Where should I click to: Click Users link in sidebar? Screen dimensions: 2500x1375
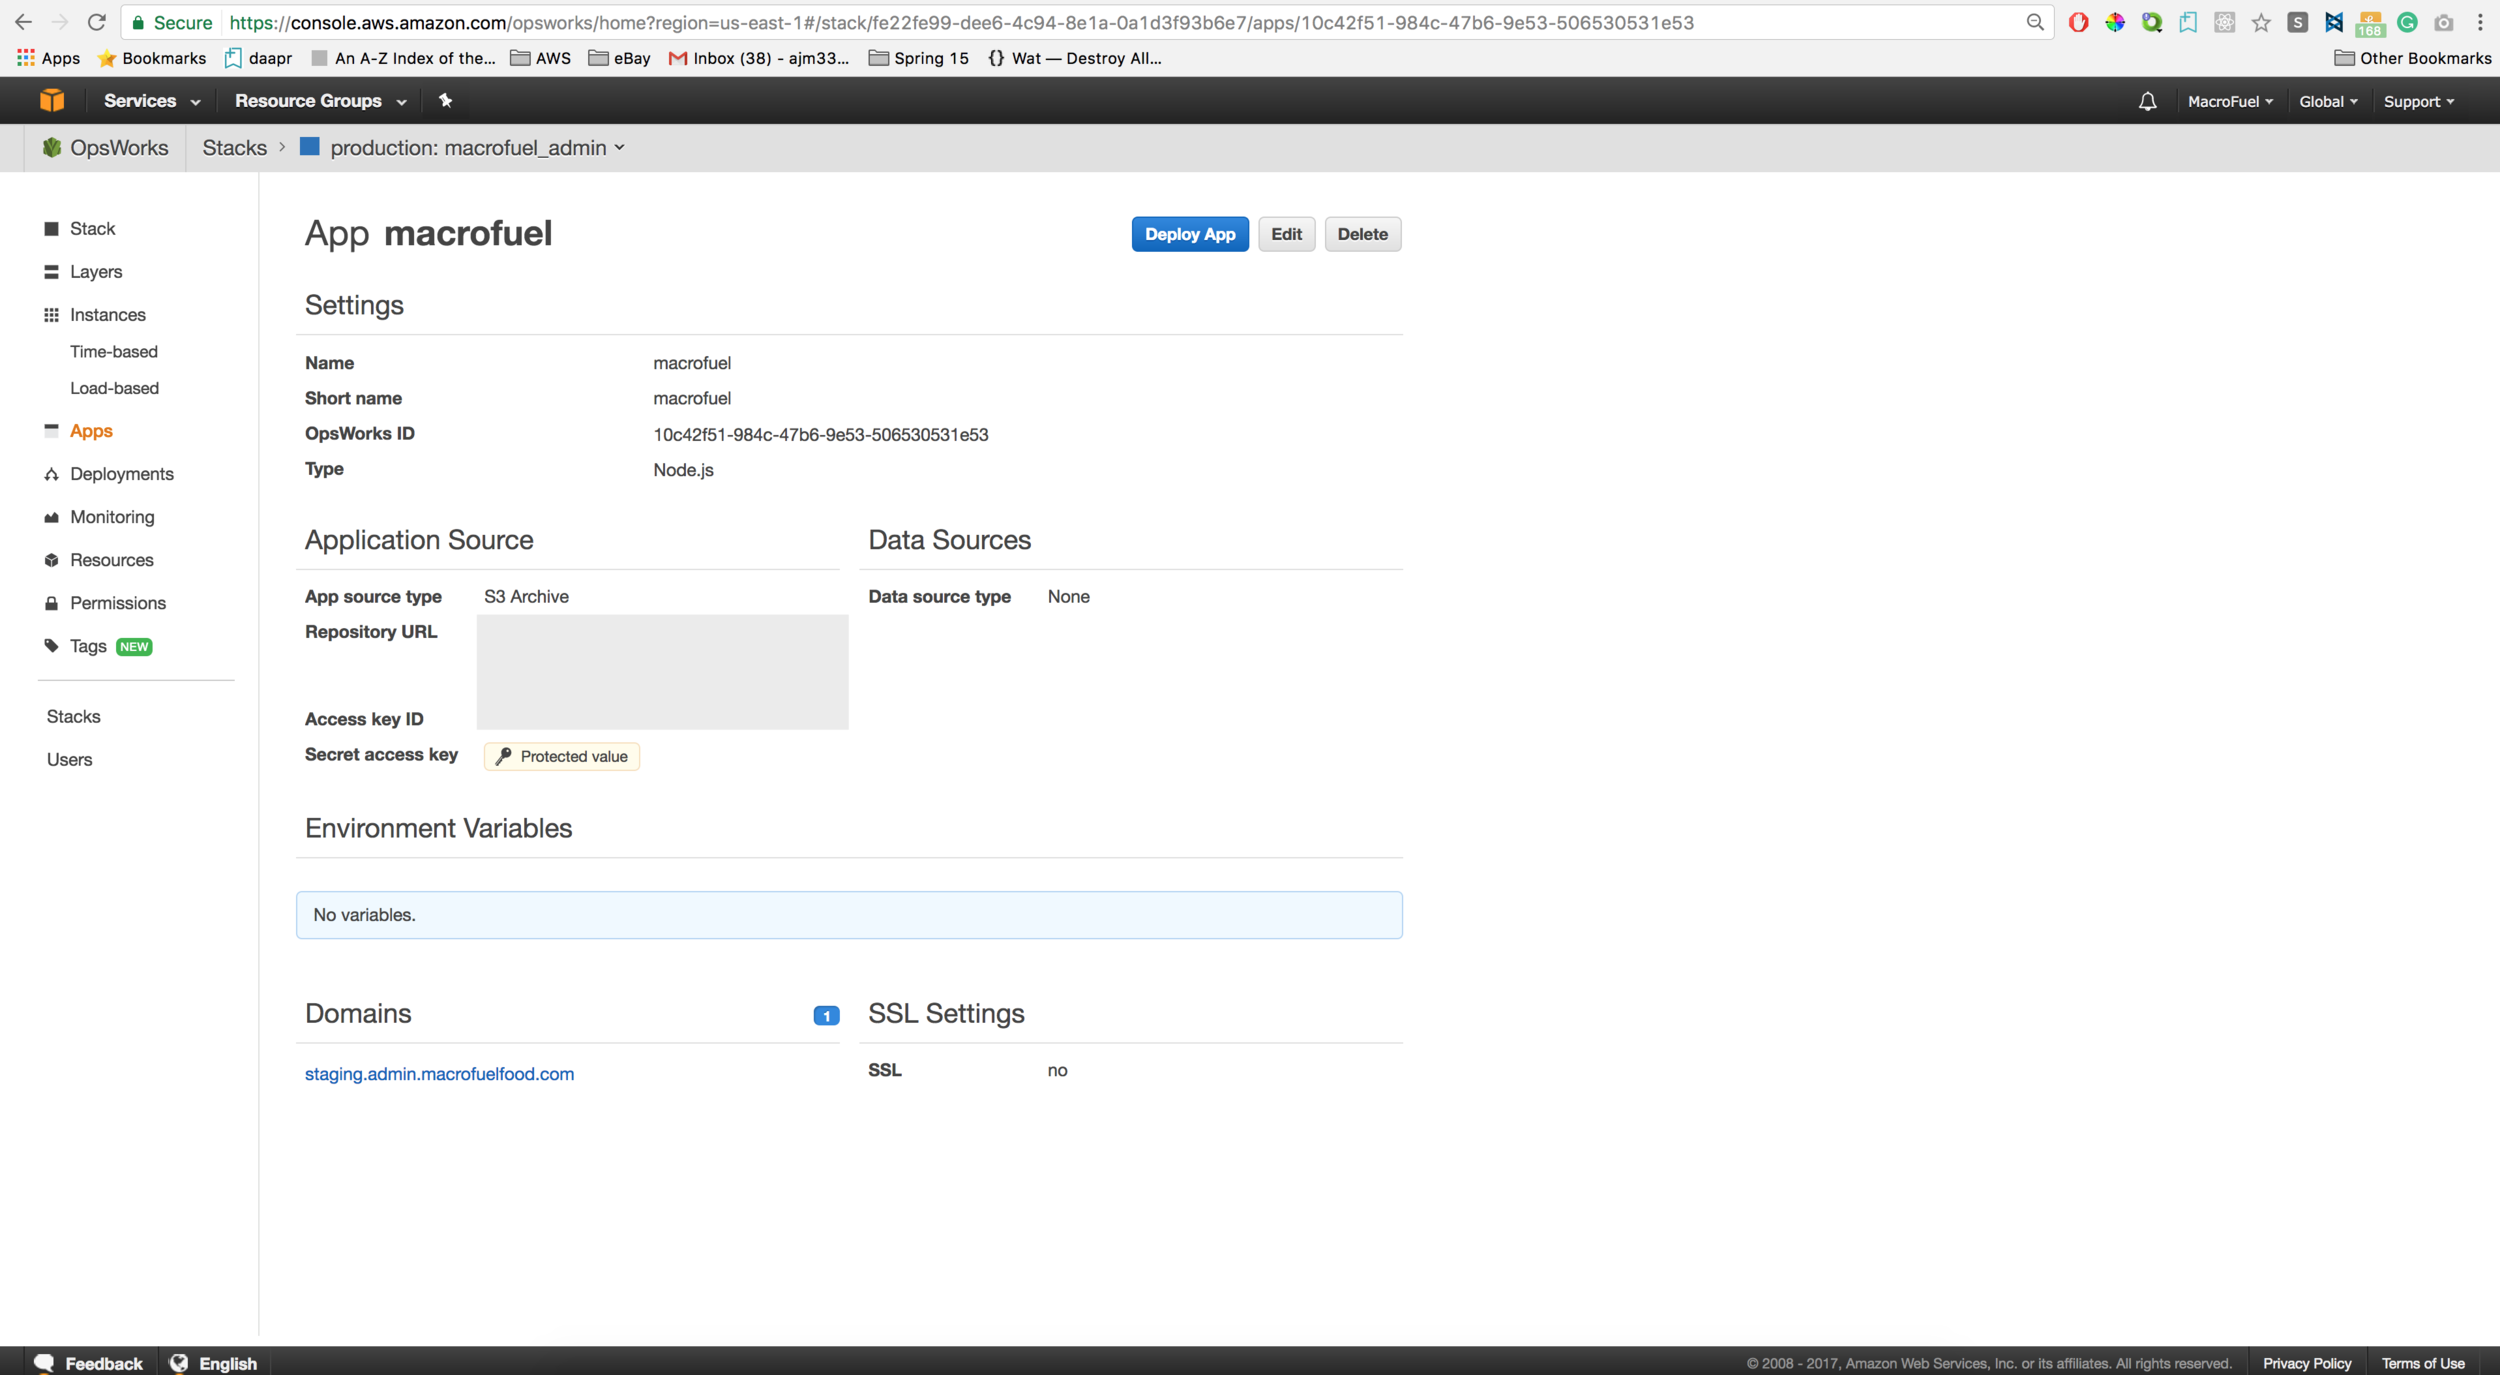(x=69, y=759)
